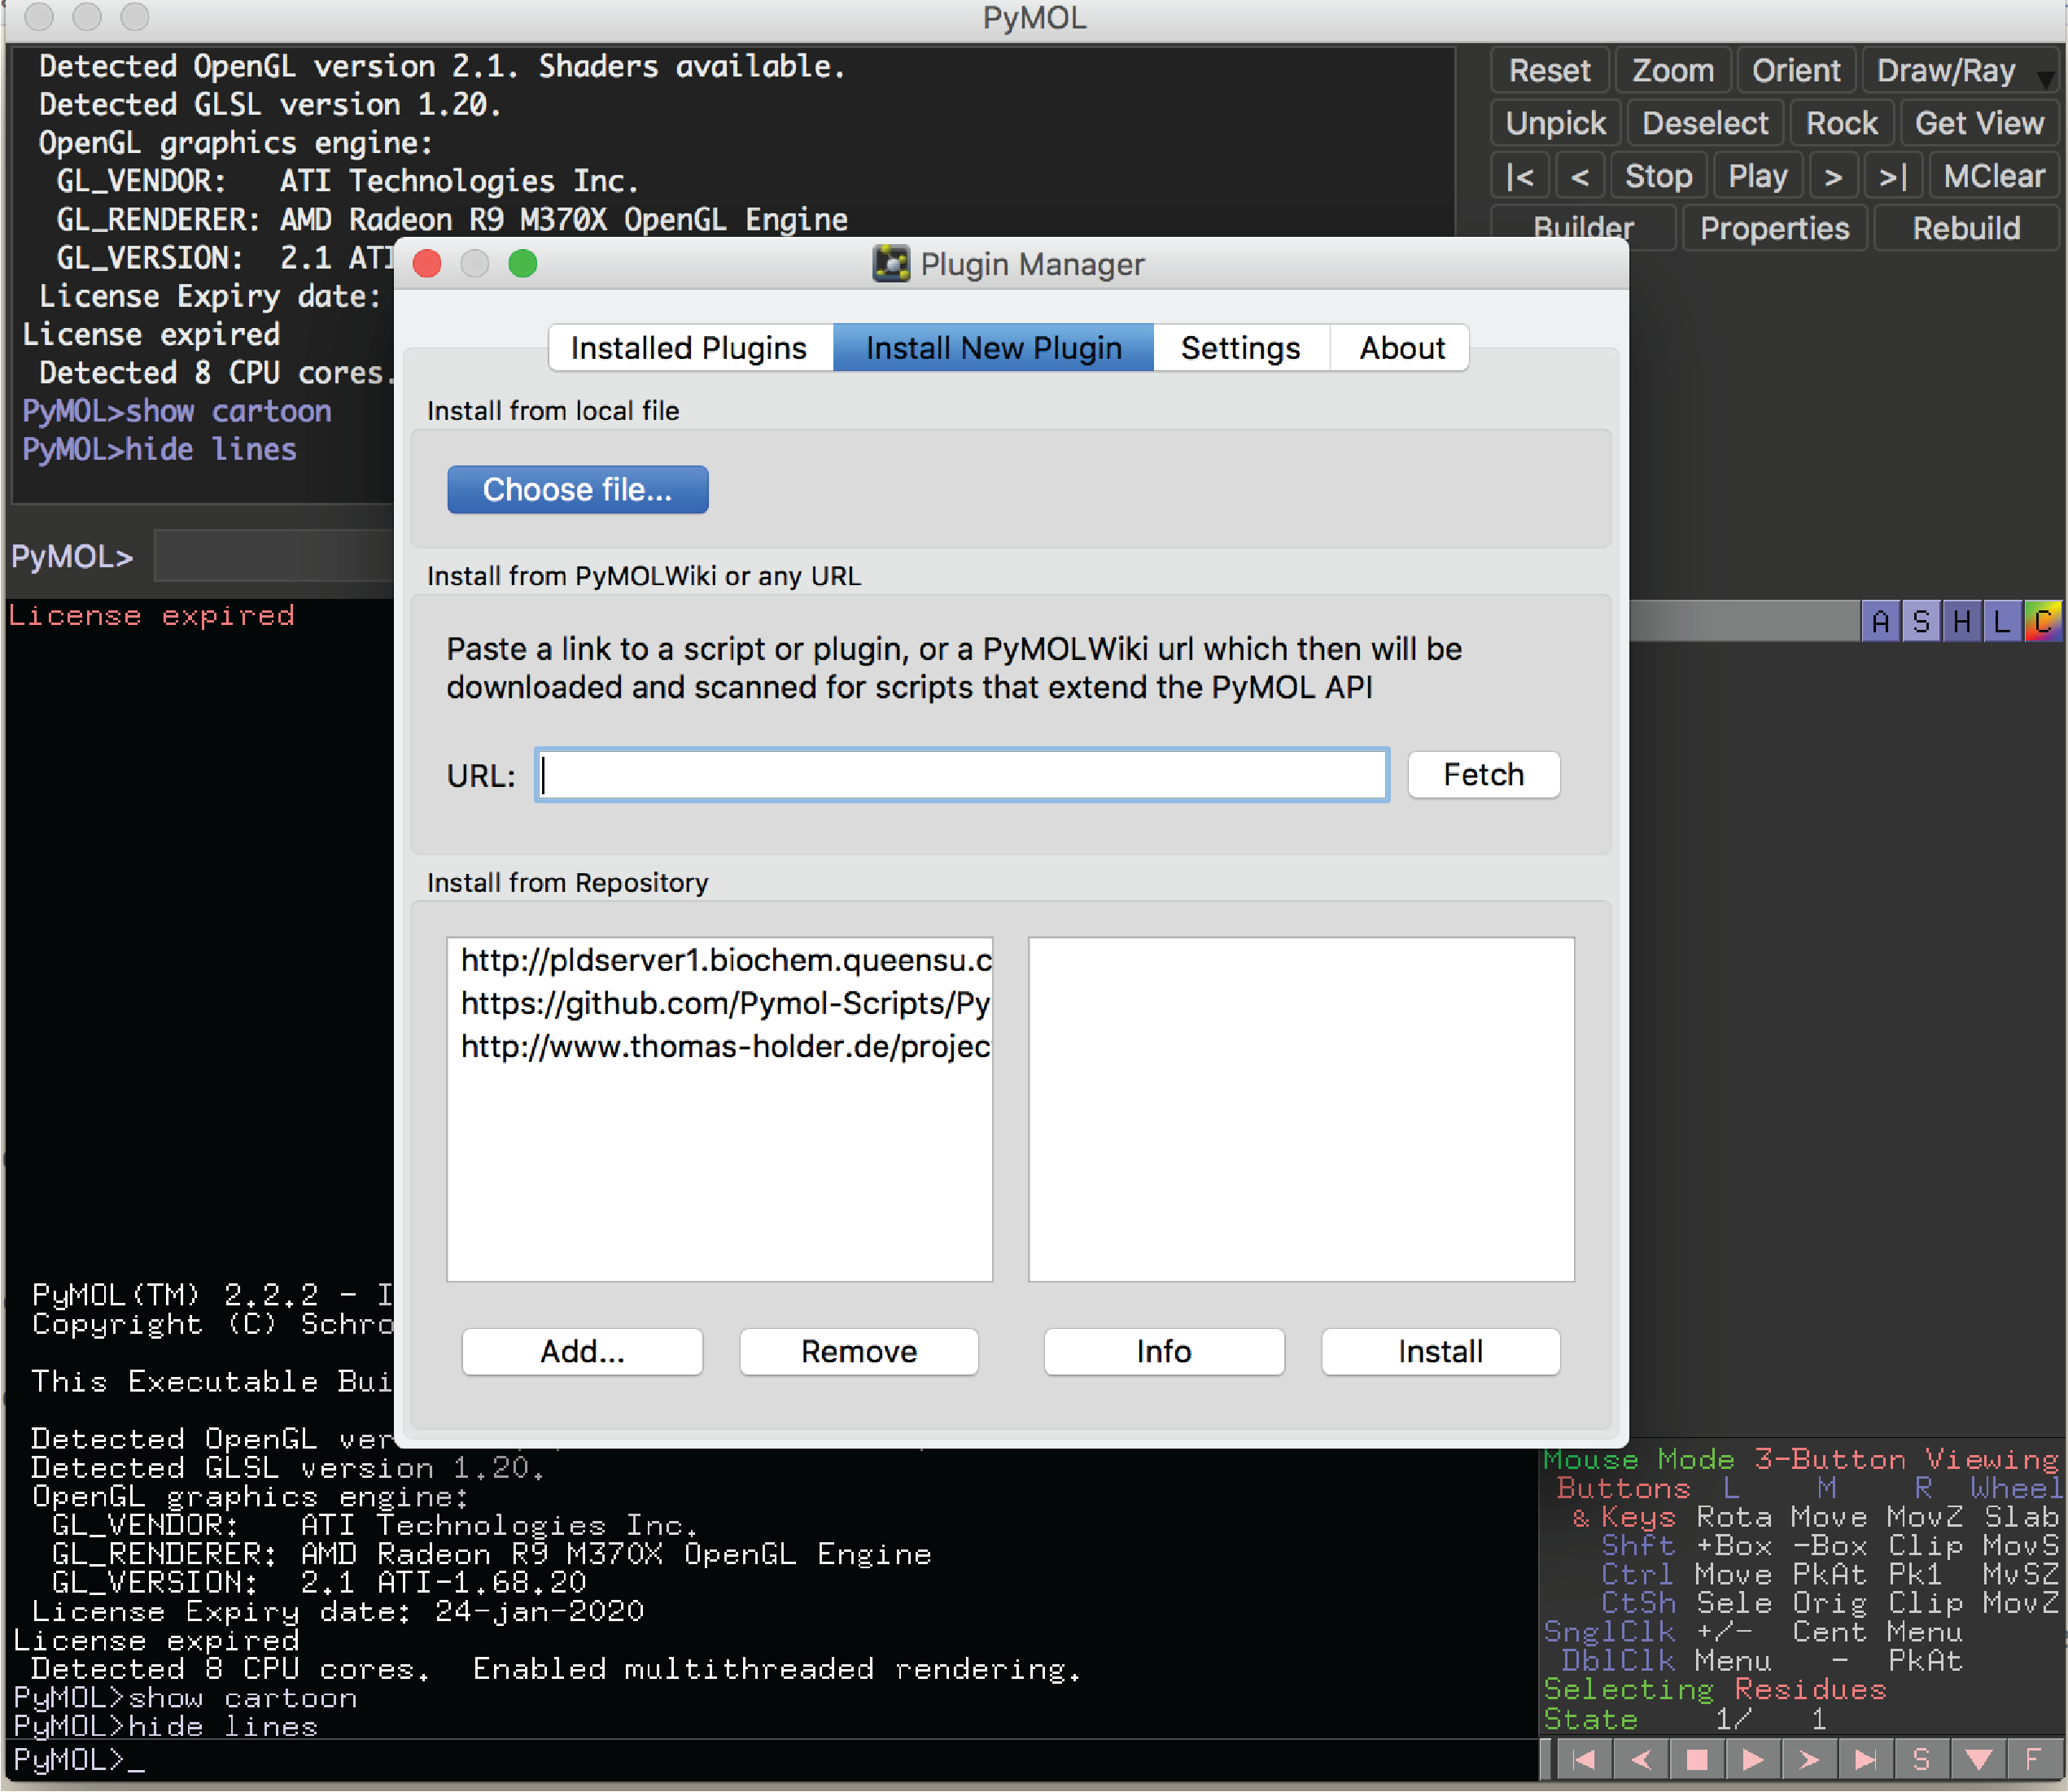Click the rainbow C color button
The width and height of the screenshot is (2068, 1792).
tap(2043, 621)
